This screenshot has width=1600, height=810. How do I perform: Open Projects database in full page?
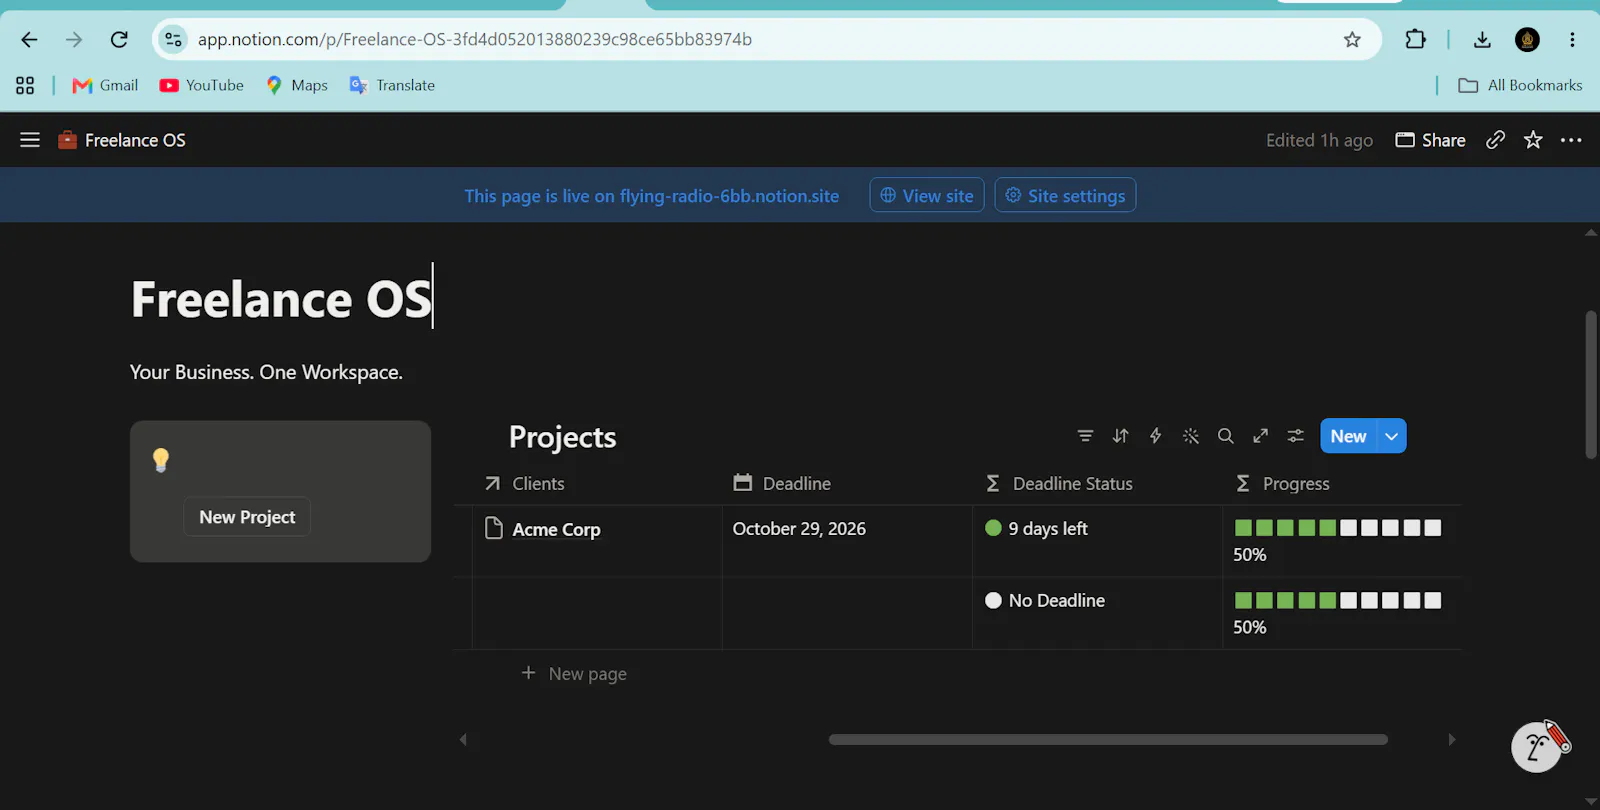pos(1260,436)
